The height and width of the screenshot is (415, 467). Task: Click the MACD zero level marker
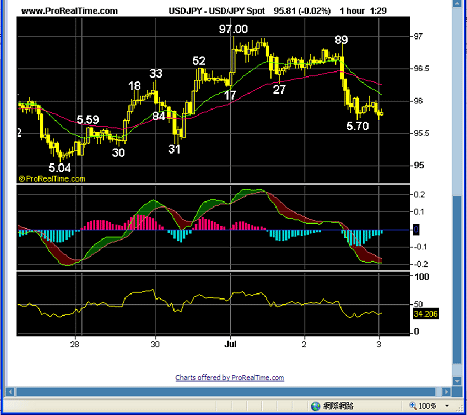pyautogui.click(x=416, y=229)
